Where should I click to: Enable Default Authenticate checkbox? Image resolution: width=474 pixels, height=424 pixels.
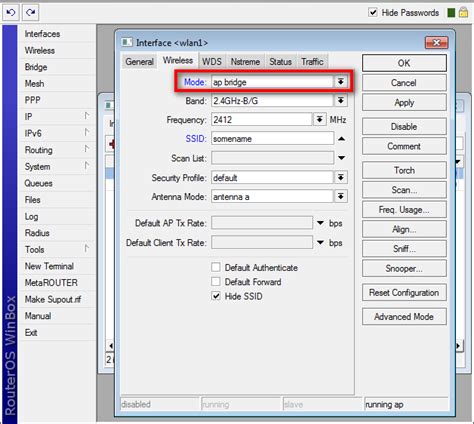216,267
